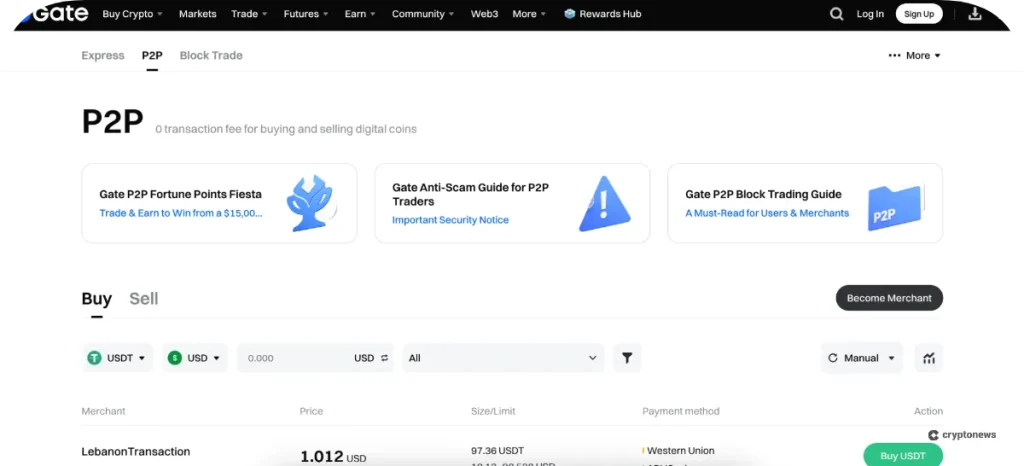The width and height of the screenshot is (1024, 466).
Task: Click the amount input field
Action: point(315,358)
